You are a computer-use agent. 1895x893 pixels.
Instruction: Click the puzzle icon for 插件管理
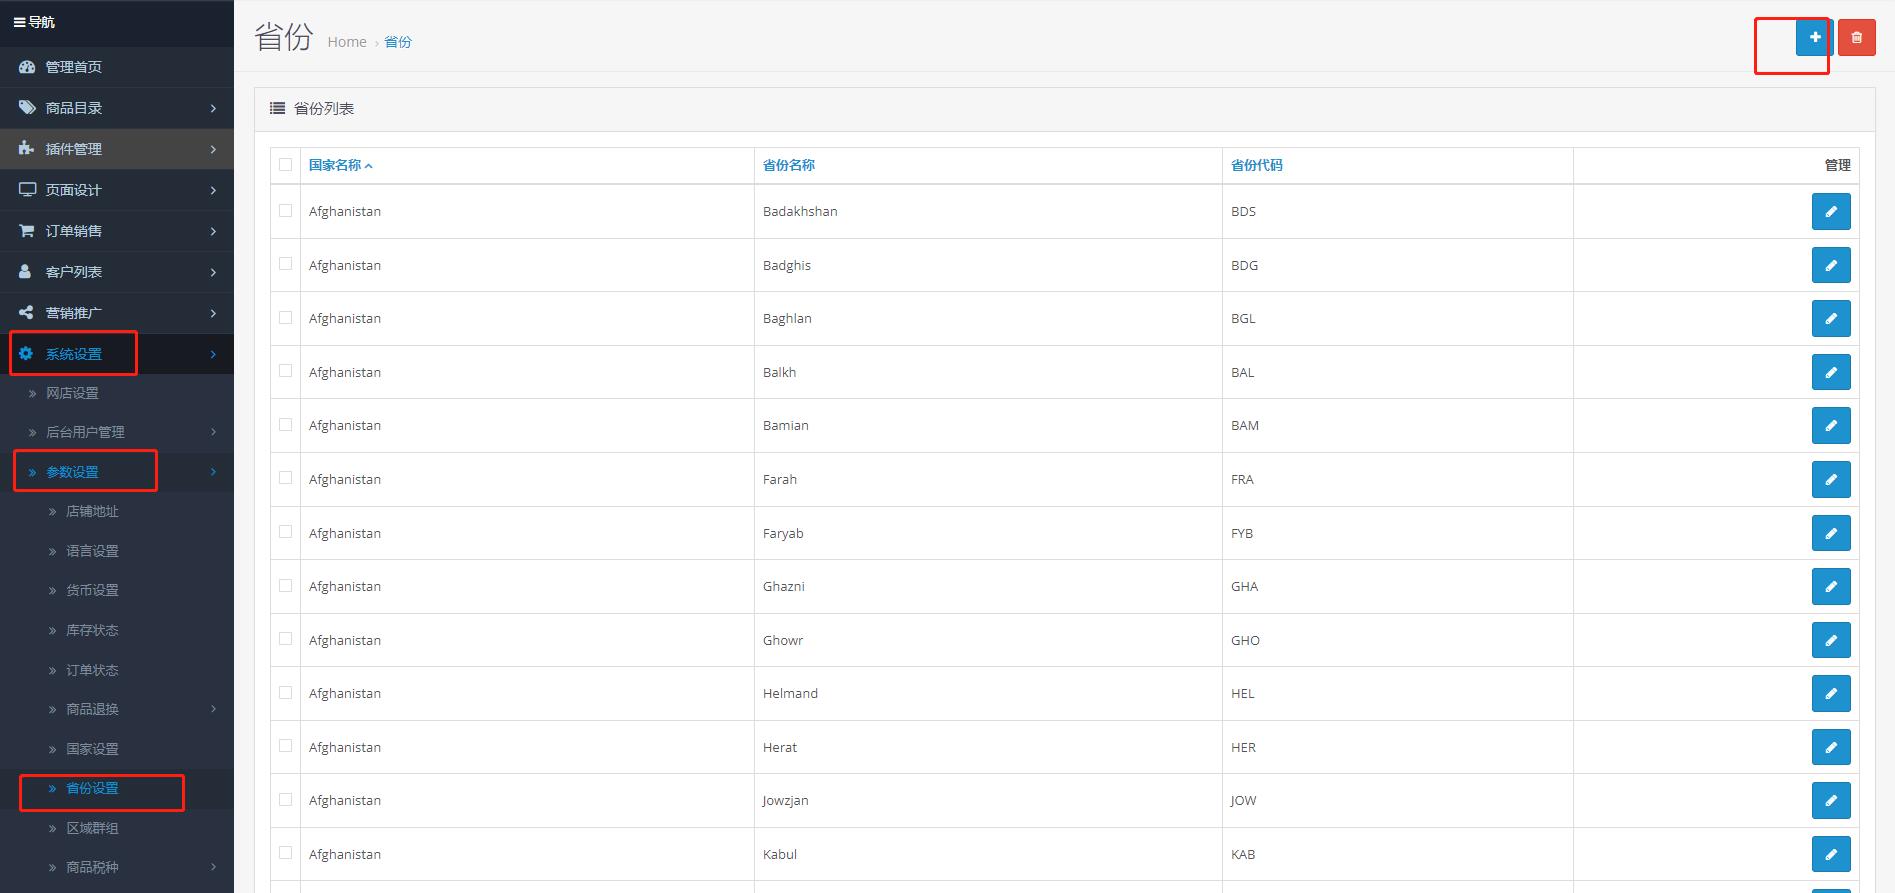27,149
